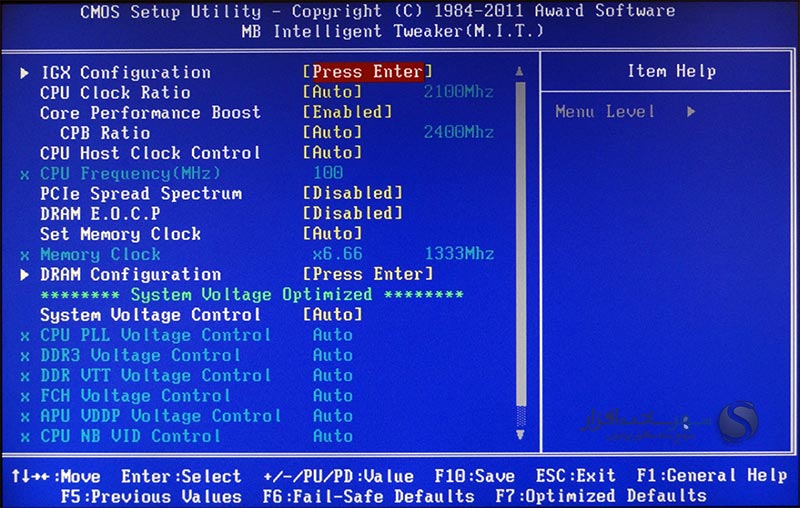Click the DRAM Configuration arrow marker
Viewport: 800px width, 508px height.
click(24, 275)
